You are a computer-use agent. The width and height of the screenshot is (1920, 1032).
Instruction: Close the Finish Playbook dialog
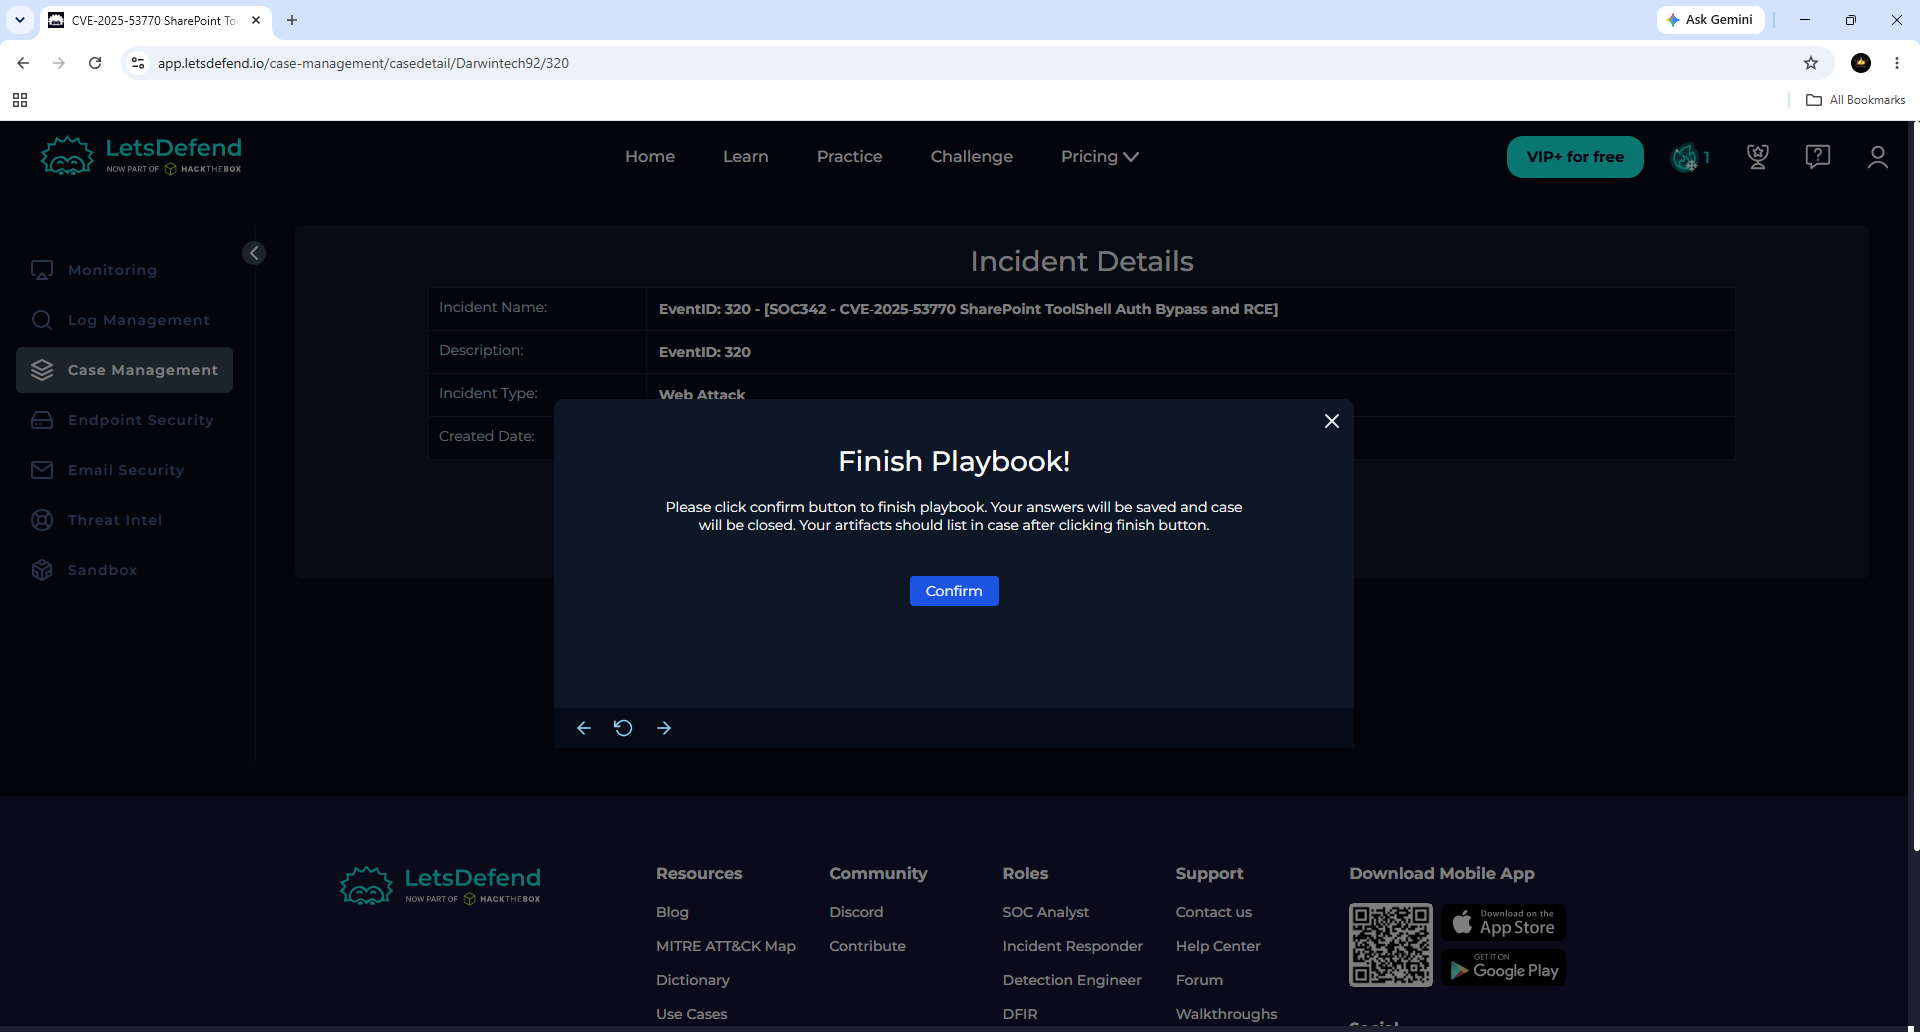click(1332, 421)
